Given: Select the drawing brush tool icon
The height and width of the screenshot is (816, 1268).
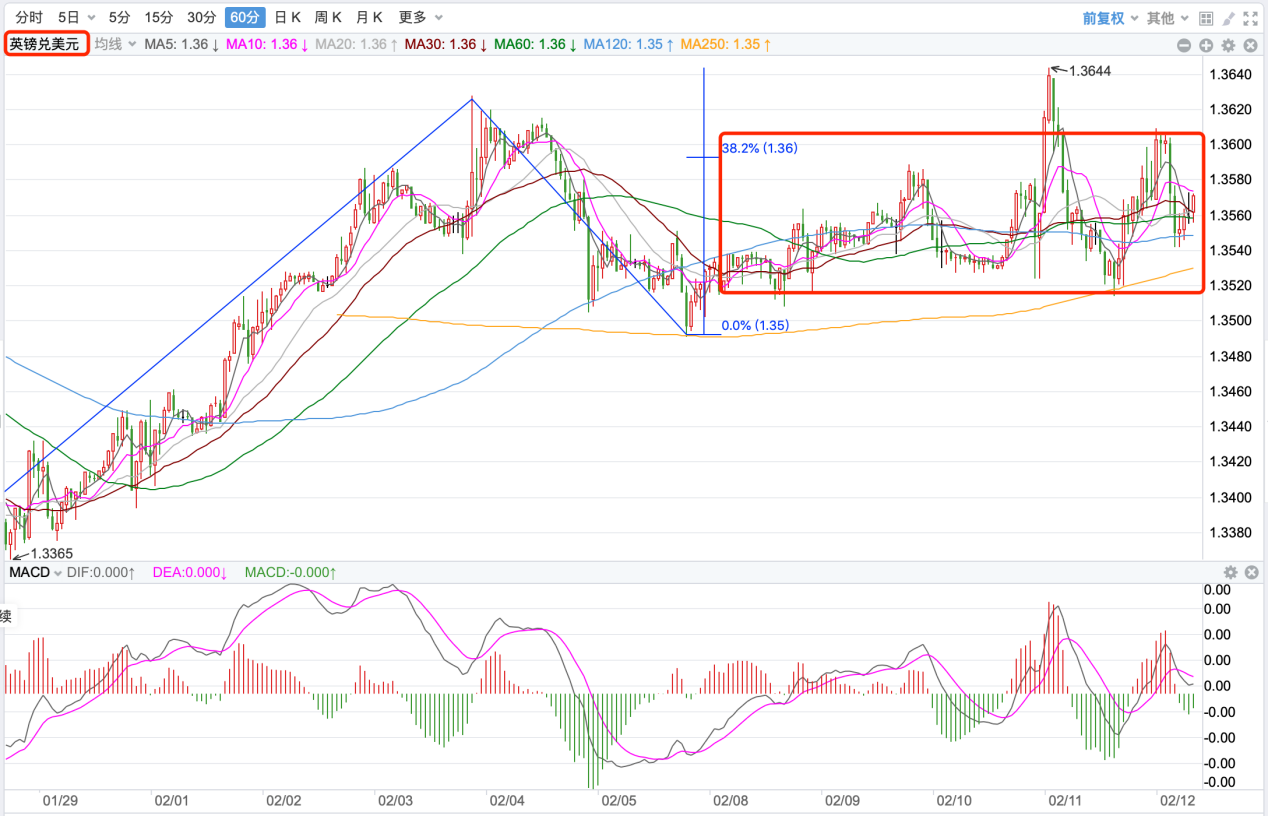Looking at the screenshot, I should tap(1228, 18).
